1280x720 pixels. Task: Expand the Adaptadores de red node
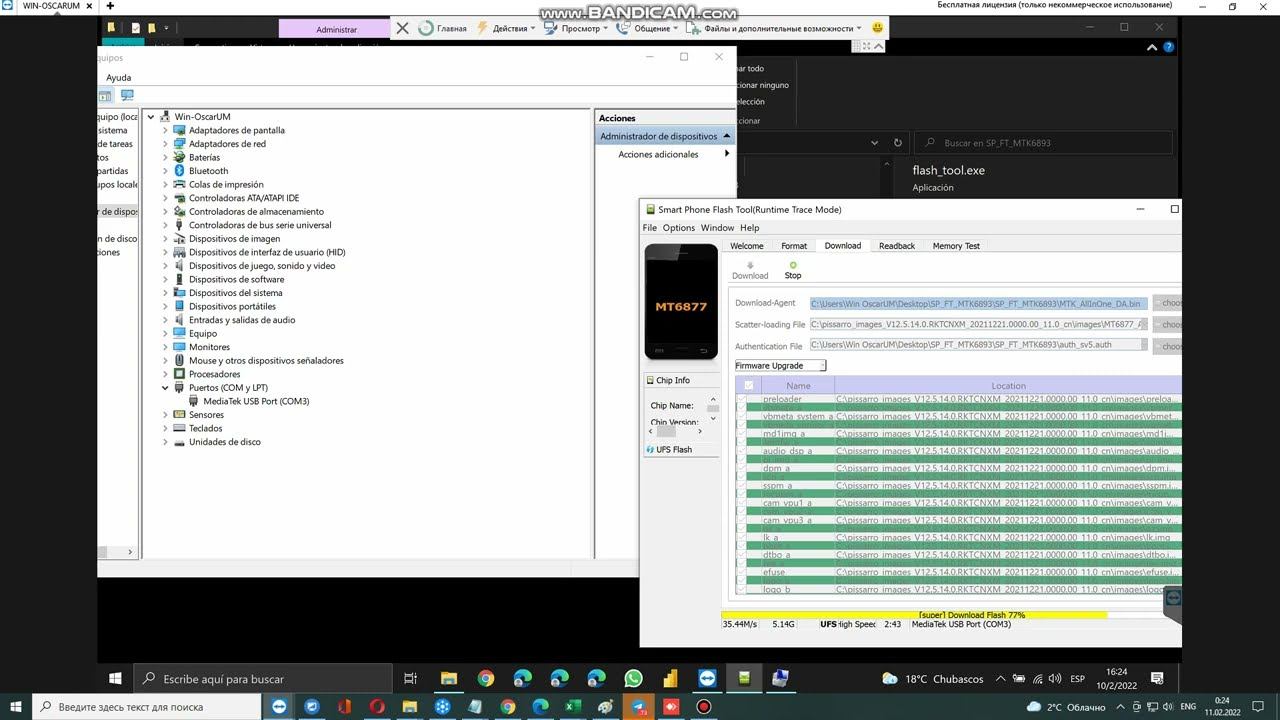click(x=166, y=144)
